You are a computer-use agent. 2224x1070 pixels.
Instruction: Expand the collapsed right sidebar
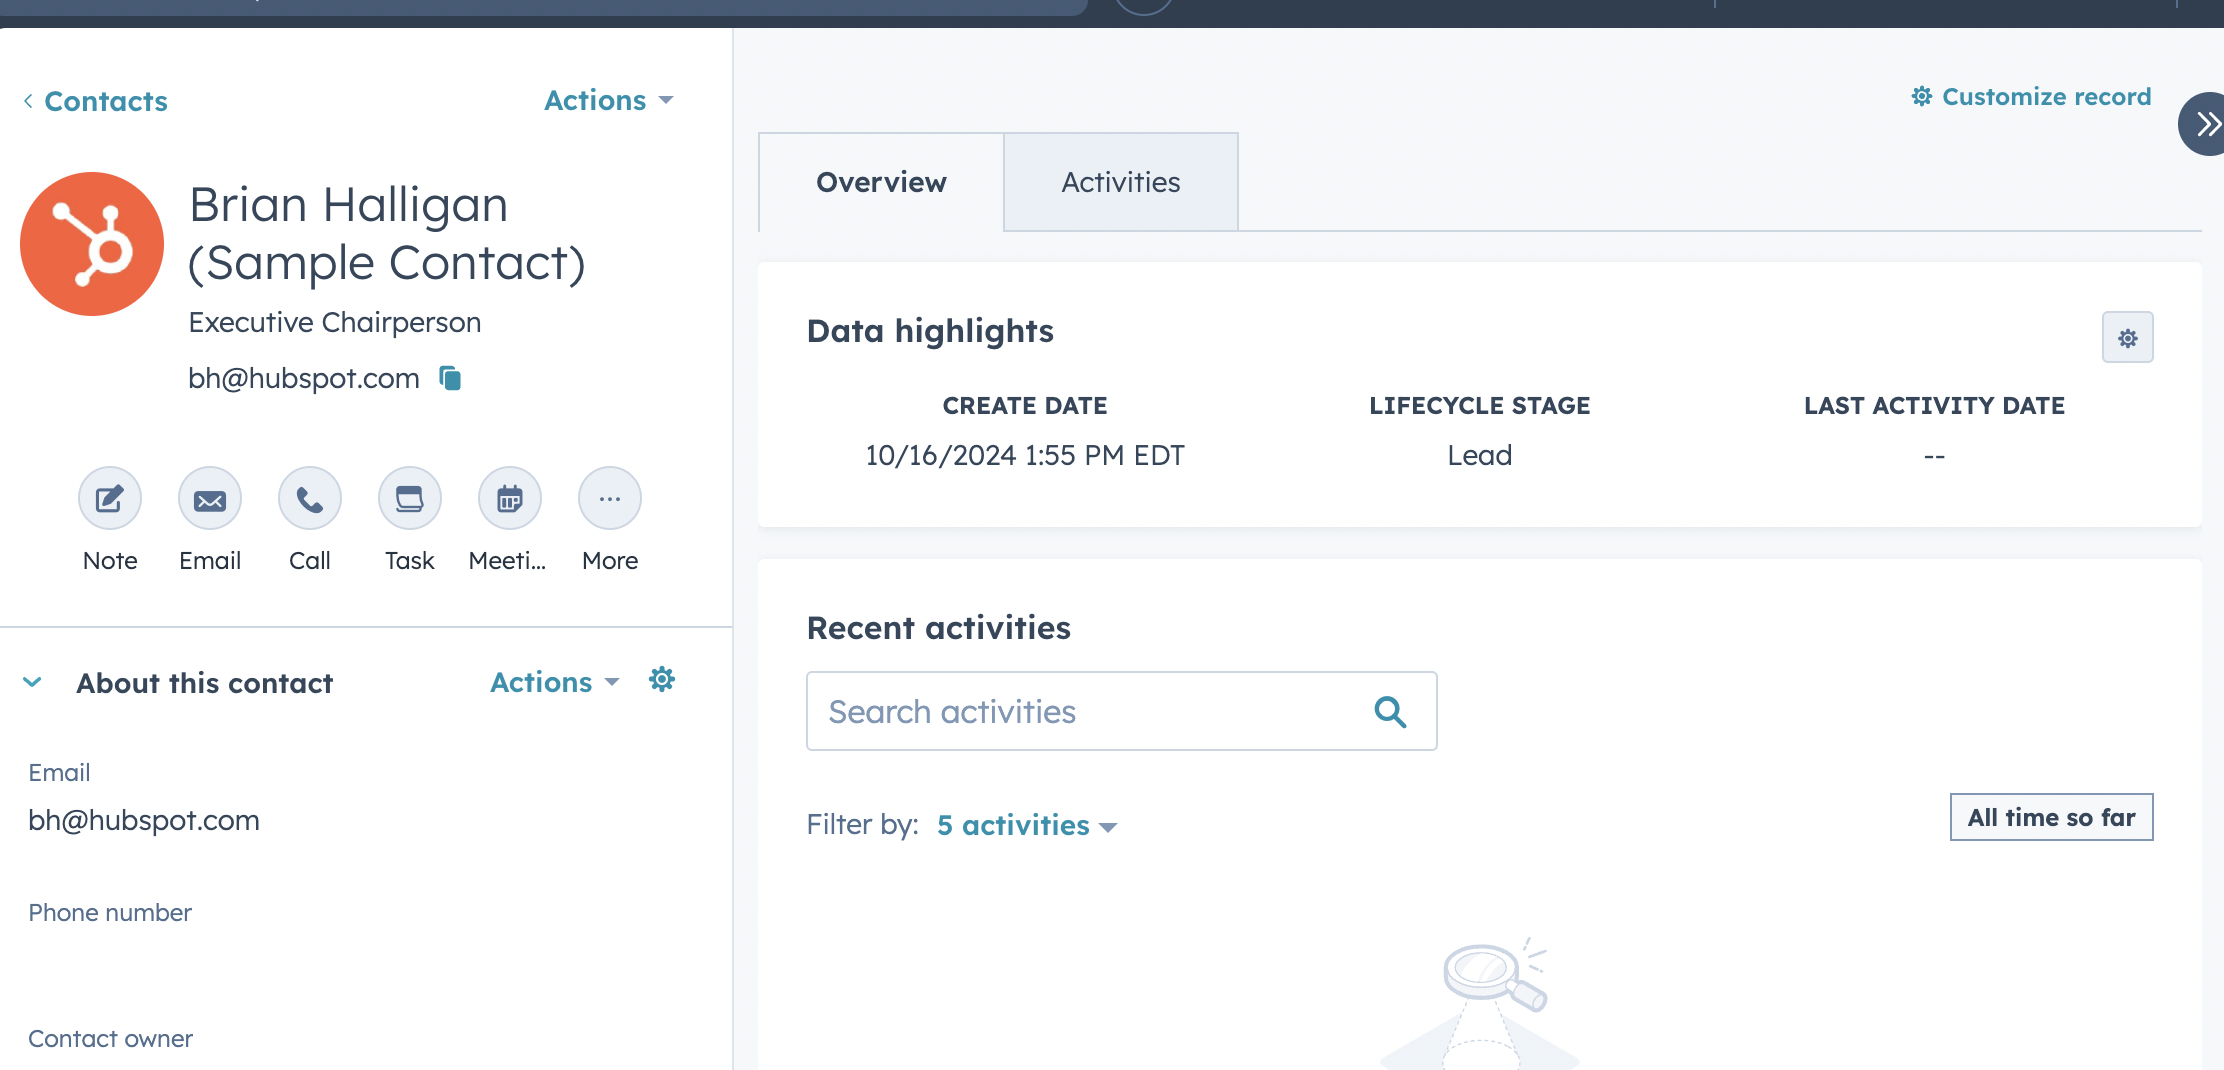click(x=2204, y=124)
